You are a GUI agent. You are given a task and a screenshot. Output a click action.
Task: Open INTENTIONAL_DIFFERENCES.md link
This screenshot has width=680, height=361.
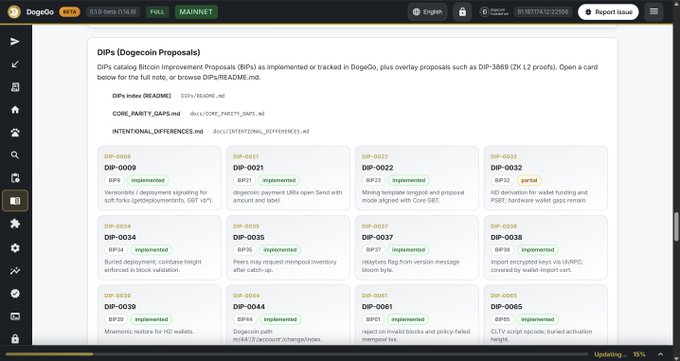(157, 131)
